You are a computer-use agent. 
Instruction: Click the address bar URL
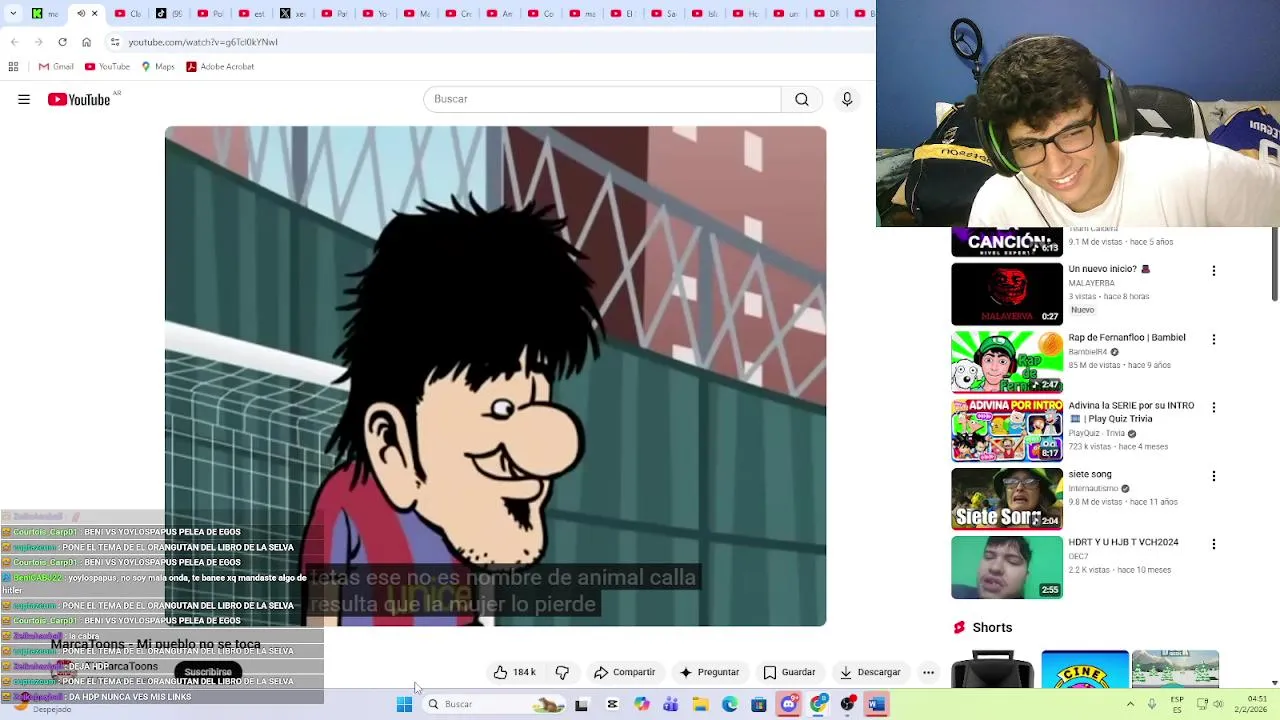203,42
